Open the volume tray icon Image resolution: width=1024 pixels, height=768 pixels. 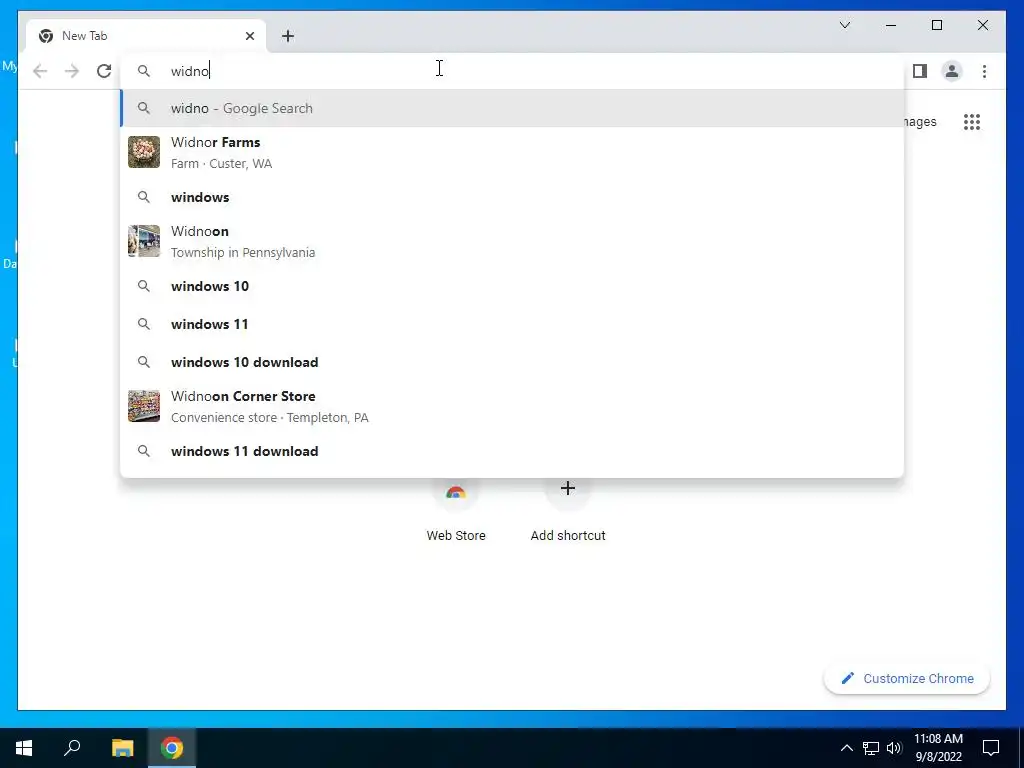click(894, 748)
